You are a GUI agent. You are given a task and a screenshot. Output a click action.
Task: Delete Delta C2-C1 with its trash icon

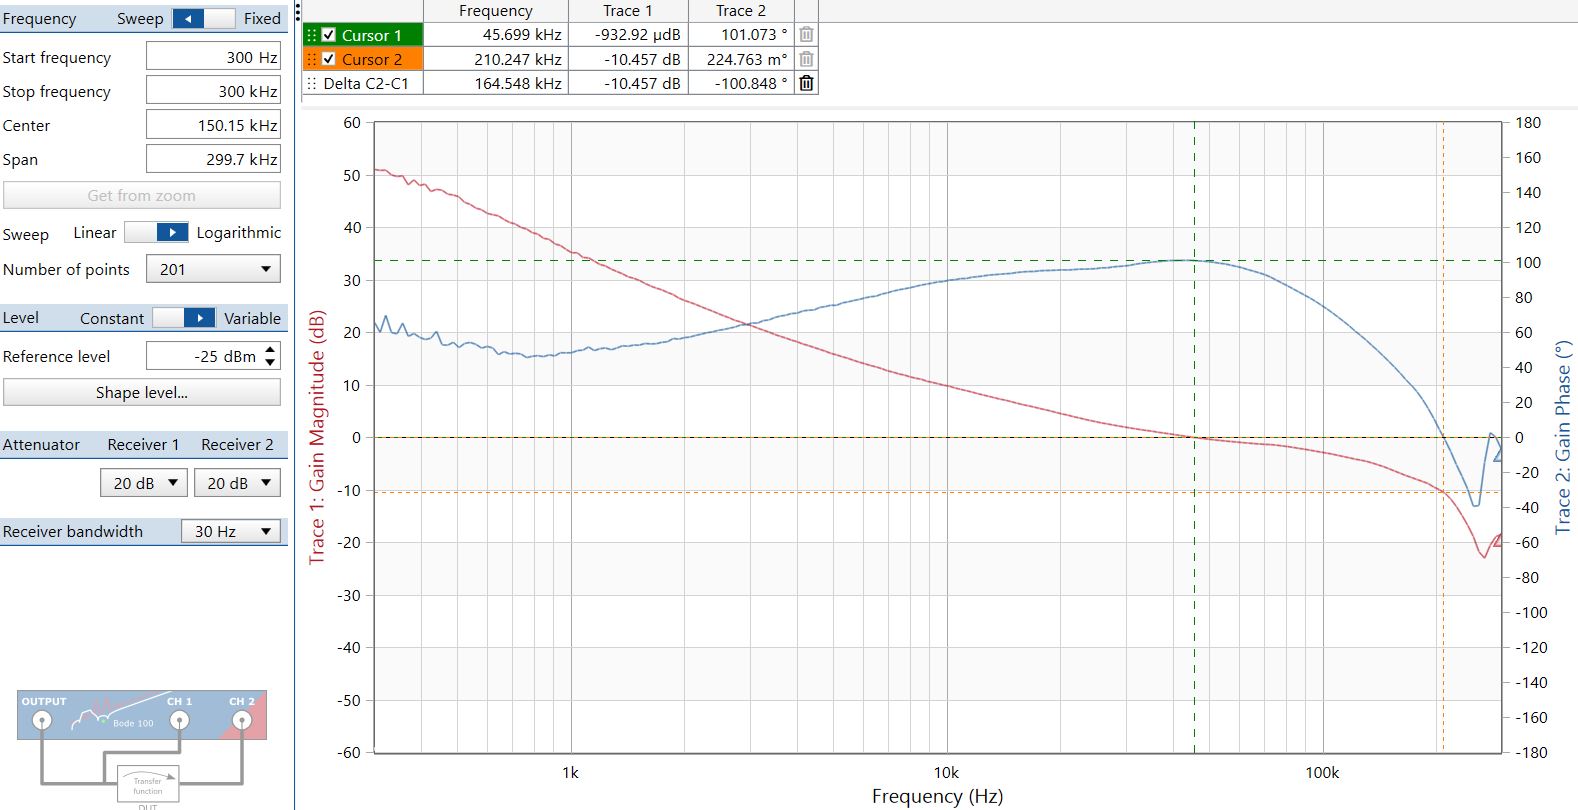tap(806, 83)
